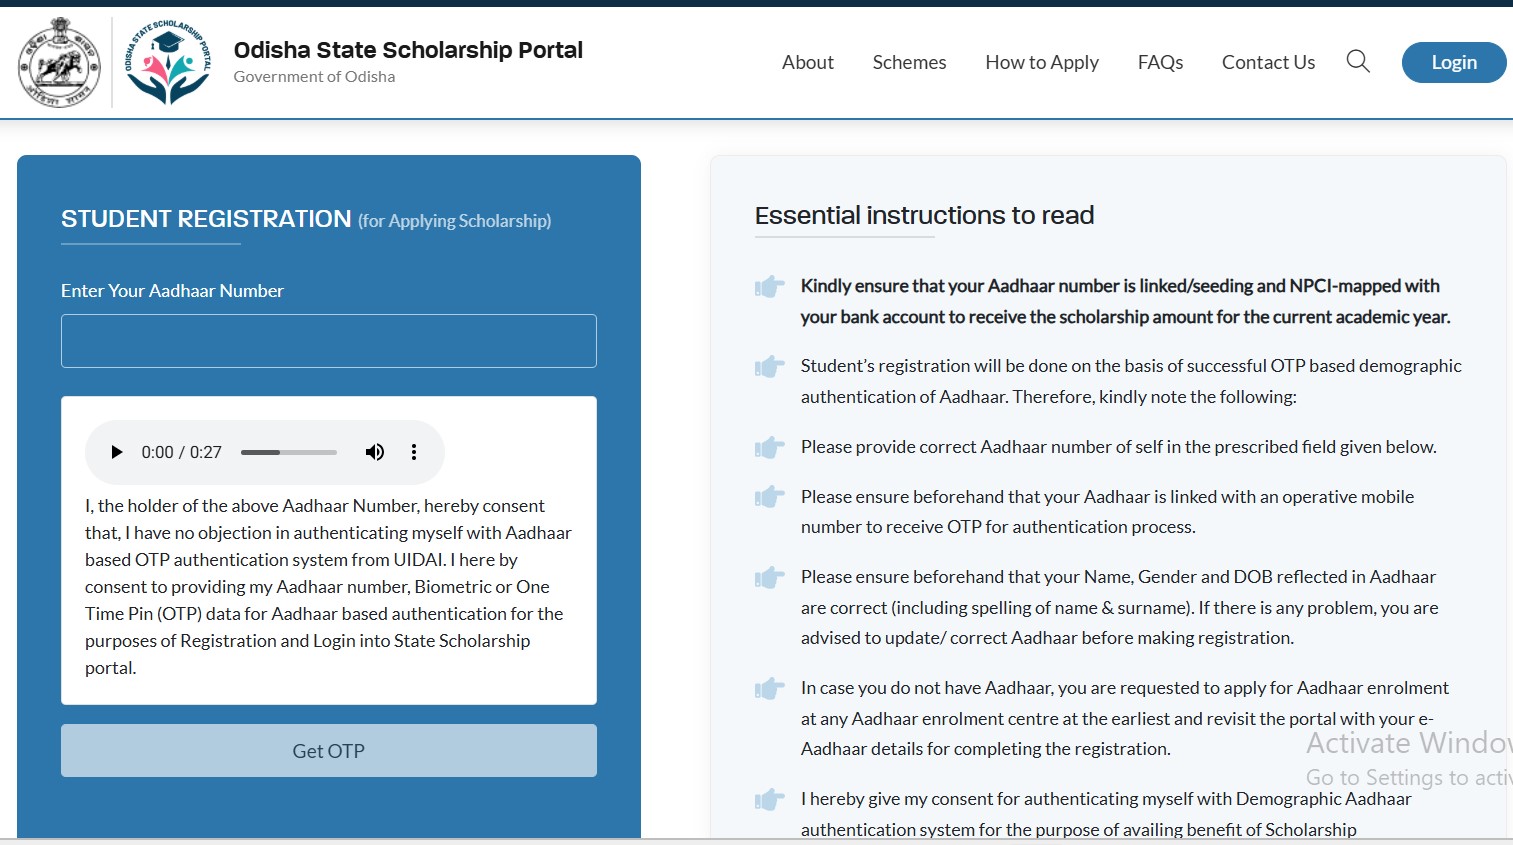Click the pointing hand icon beside NPCI-mapped instruction

click(x=769, y=287)
